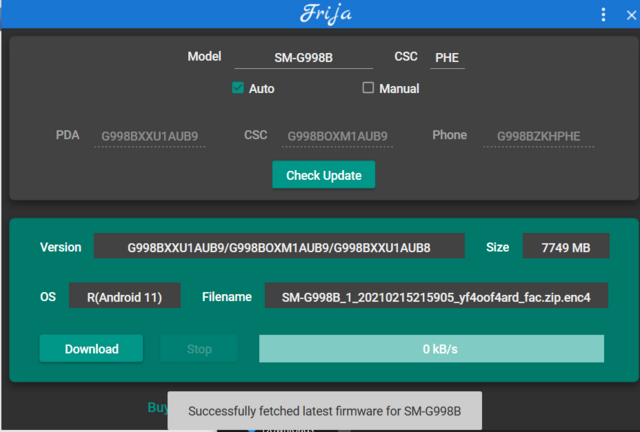The height and width of the screenshot is (432, 640).
Task: Click the Size label
Action: (x=498, y=247)
